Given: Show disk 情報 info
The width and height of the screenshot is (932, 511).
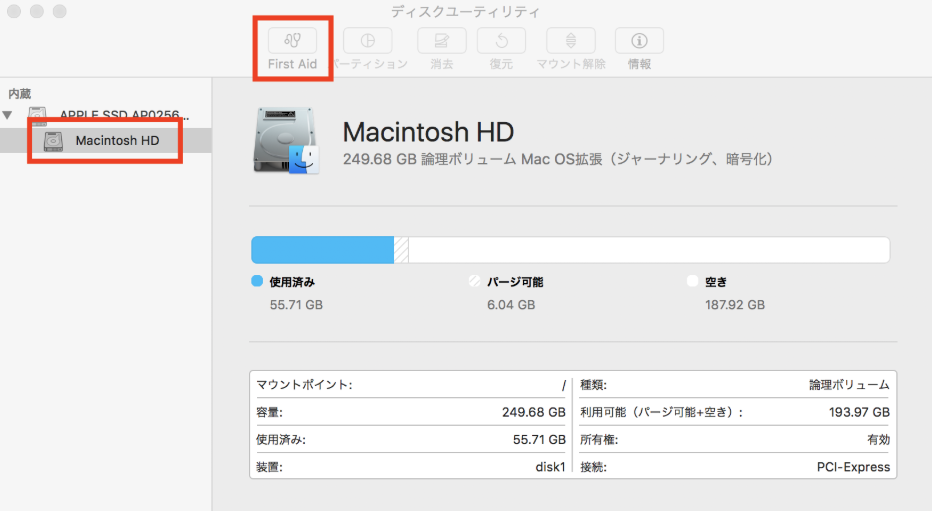Looking at the screenshot, I should click(x=639, y=40).
